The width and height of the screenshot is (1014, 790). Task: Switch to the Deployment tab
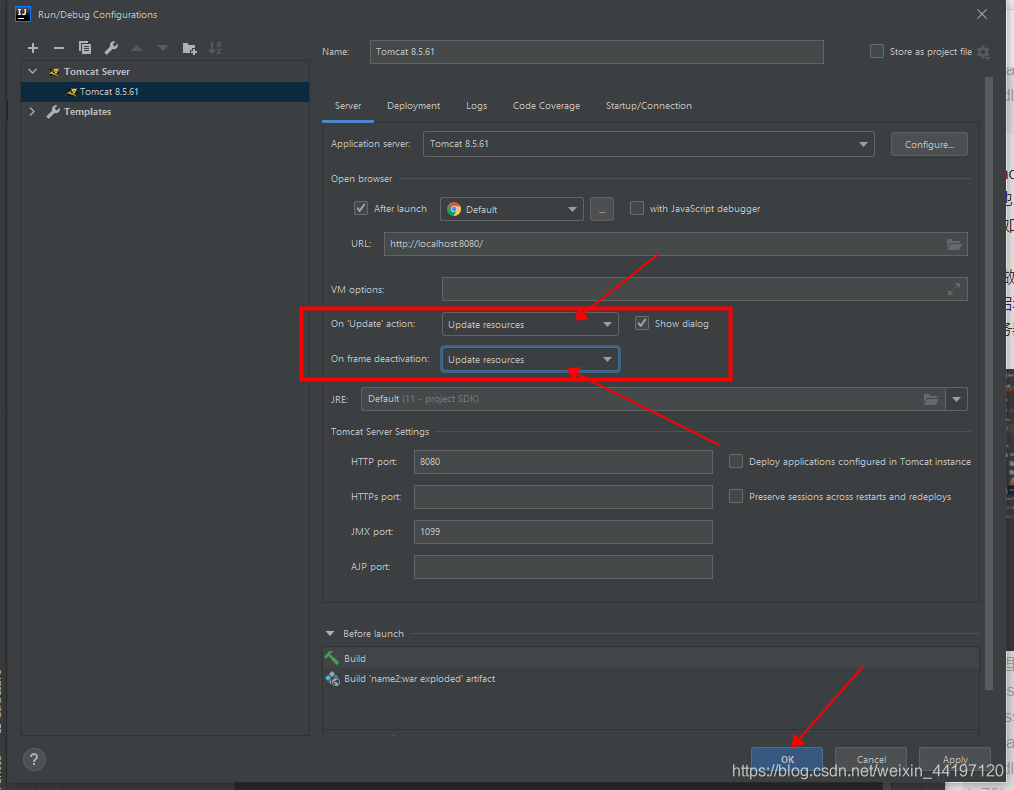(413, 106)
